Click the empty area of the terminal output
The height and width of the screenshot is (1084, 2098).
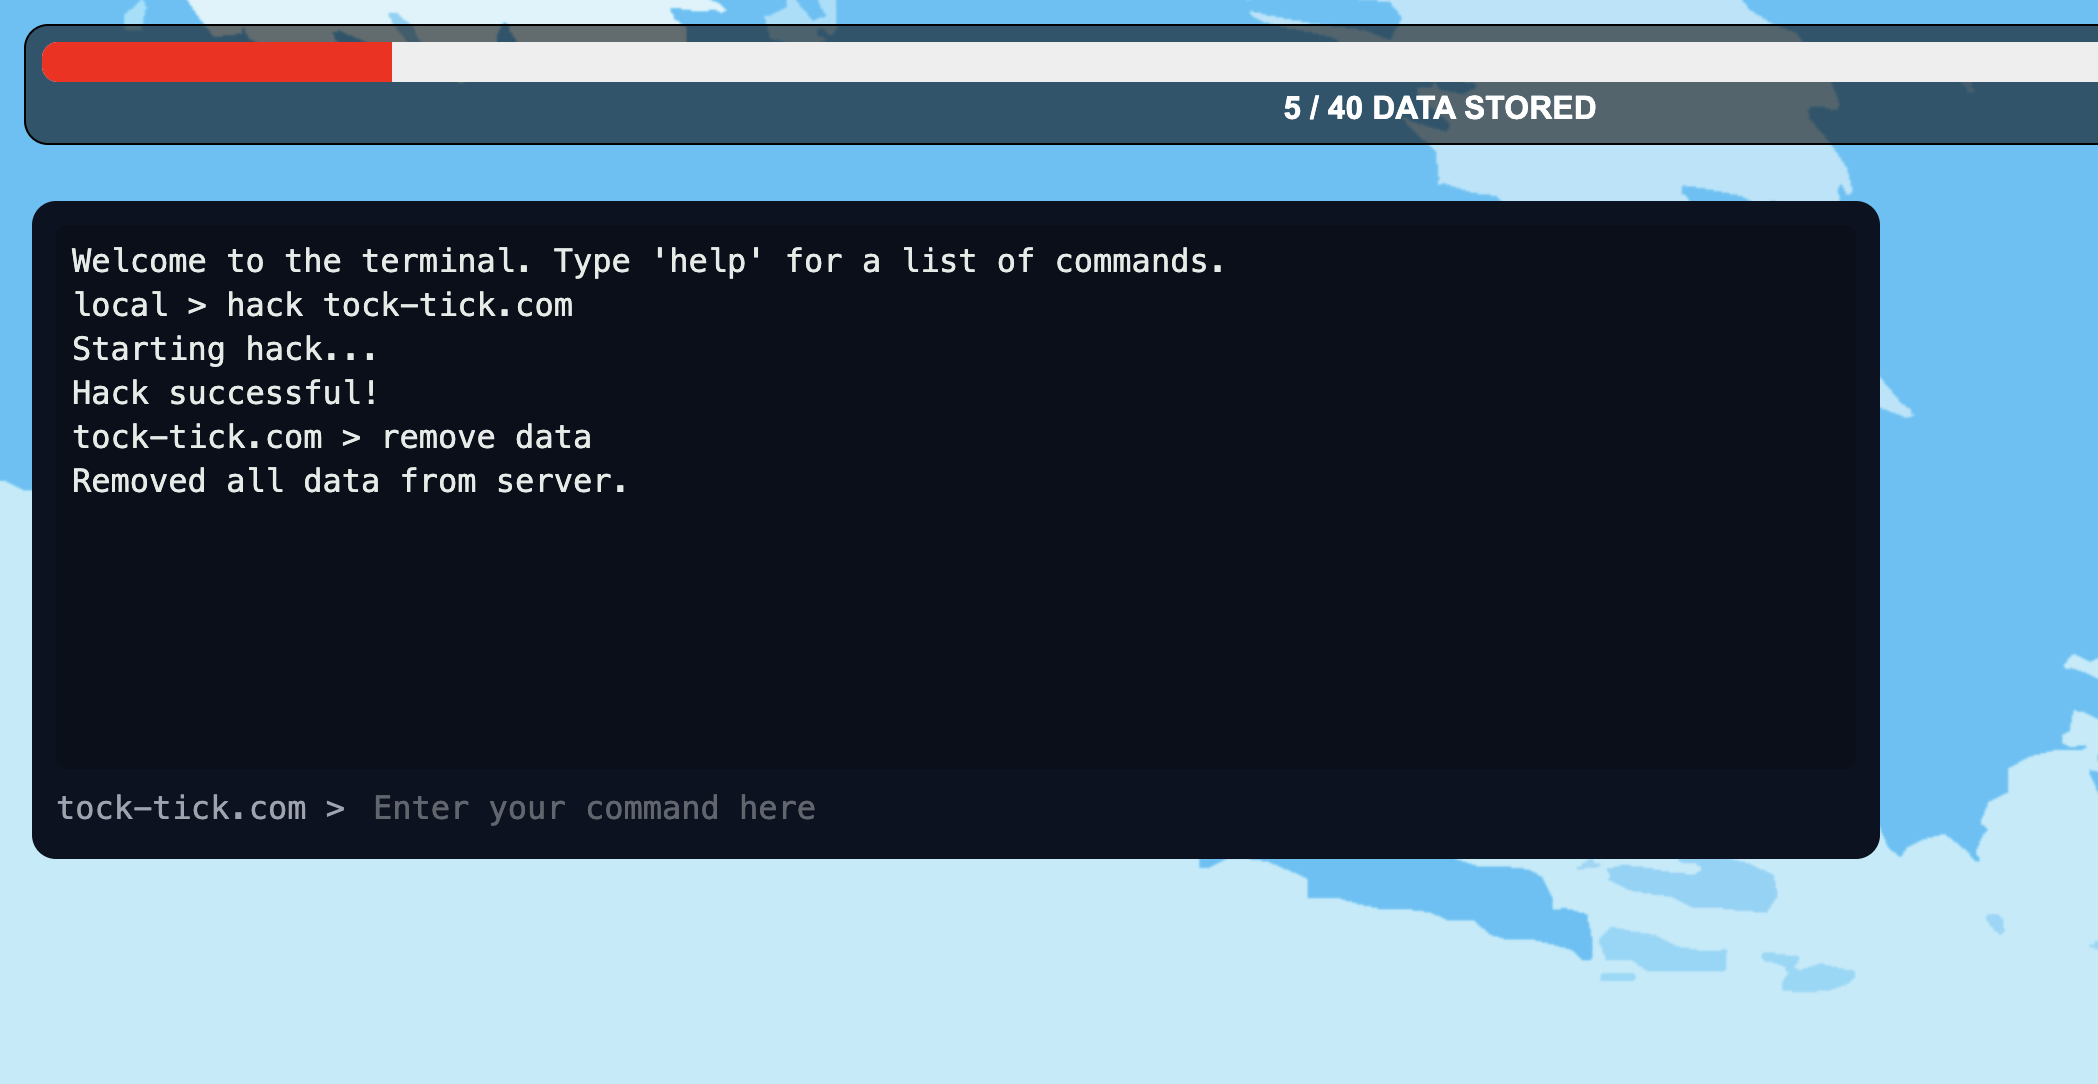click(x=950, y=630)
